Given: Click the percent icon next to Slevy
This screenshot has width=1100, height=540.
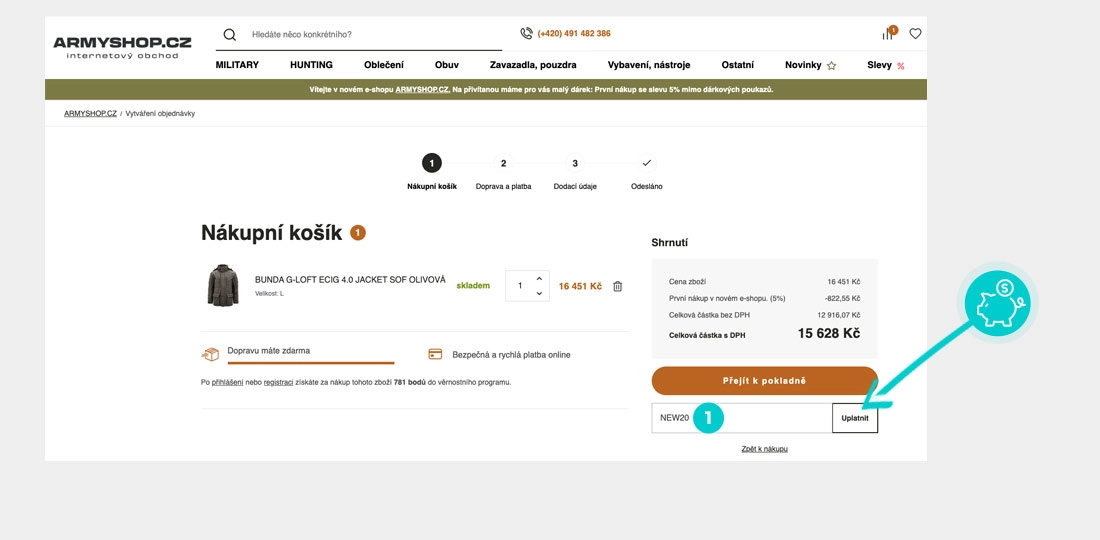Looking at the screenshot, I should (900, 66).
